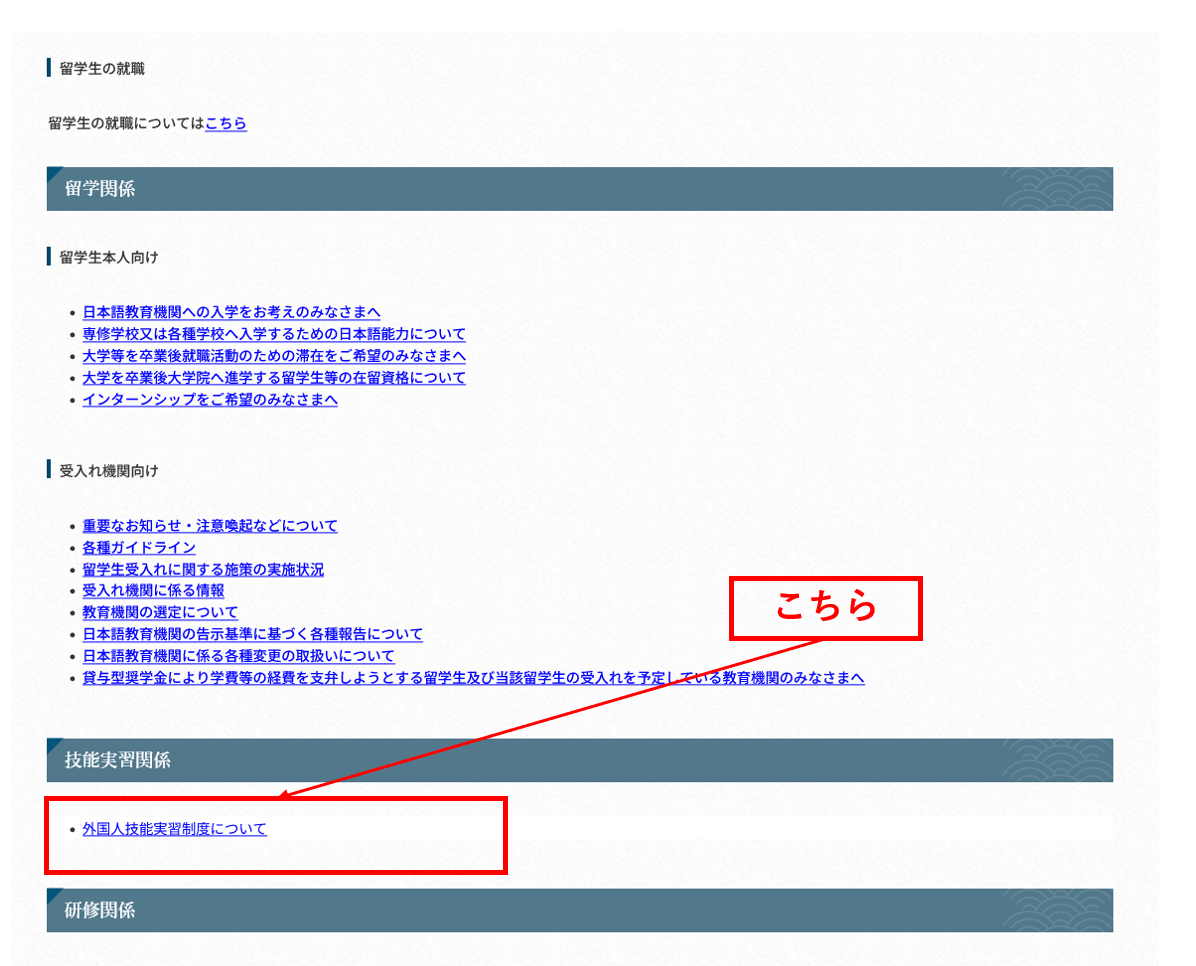The height and width of the screenshot is (966, 1196).
Task: Click the blue こちら link about 留学生の就職
Action: point(226,124)
